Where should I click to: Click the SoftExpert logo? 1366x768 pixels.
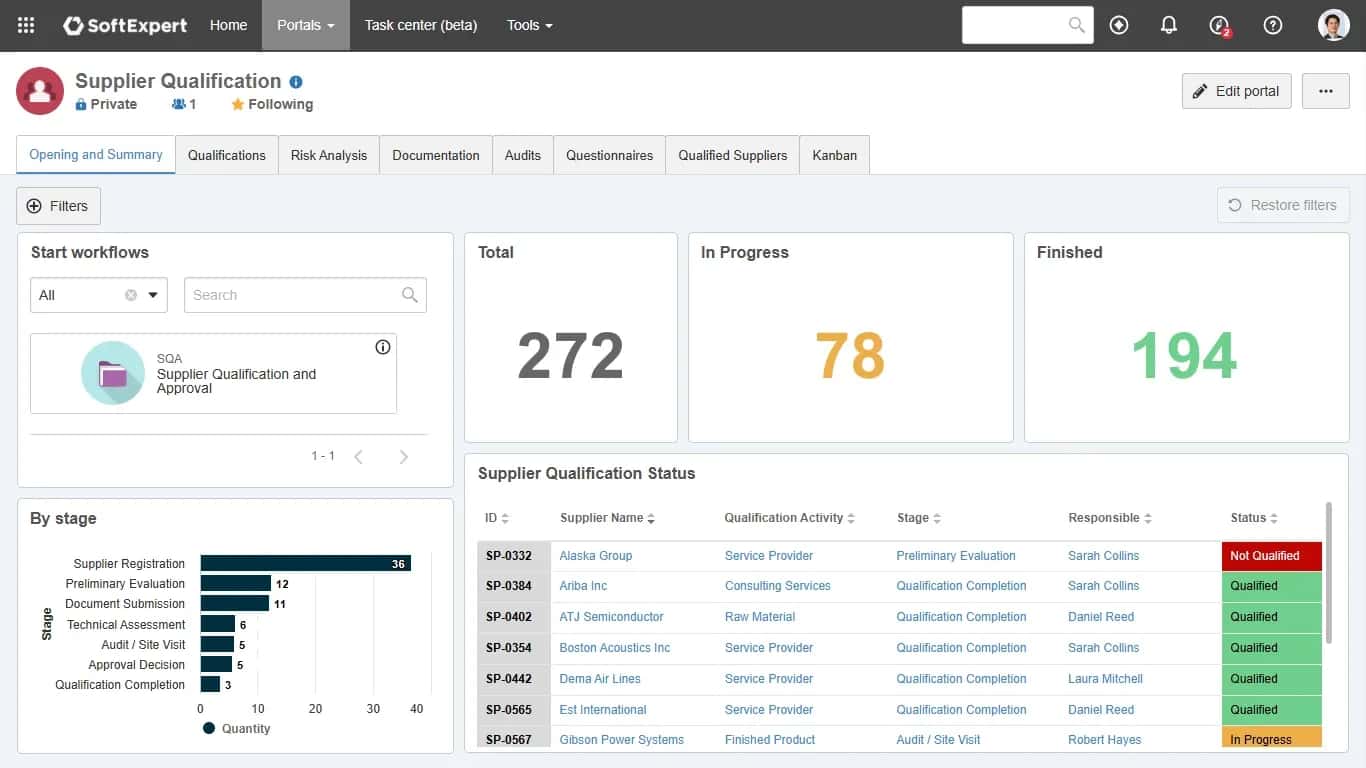(x=125, y=25)
